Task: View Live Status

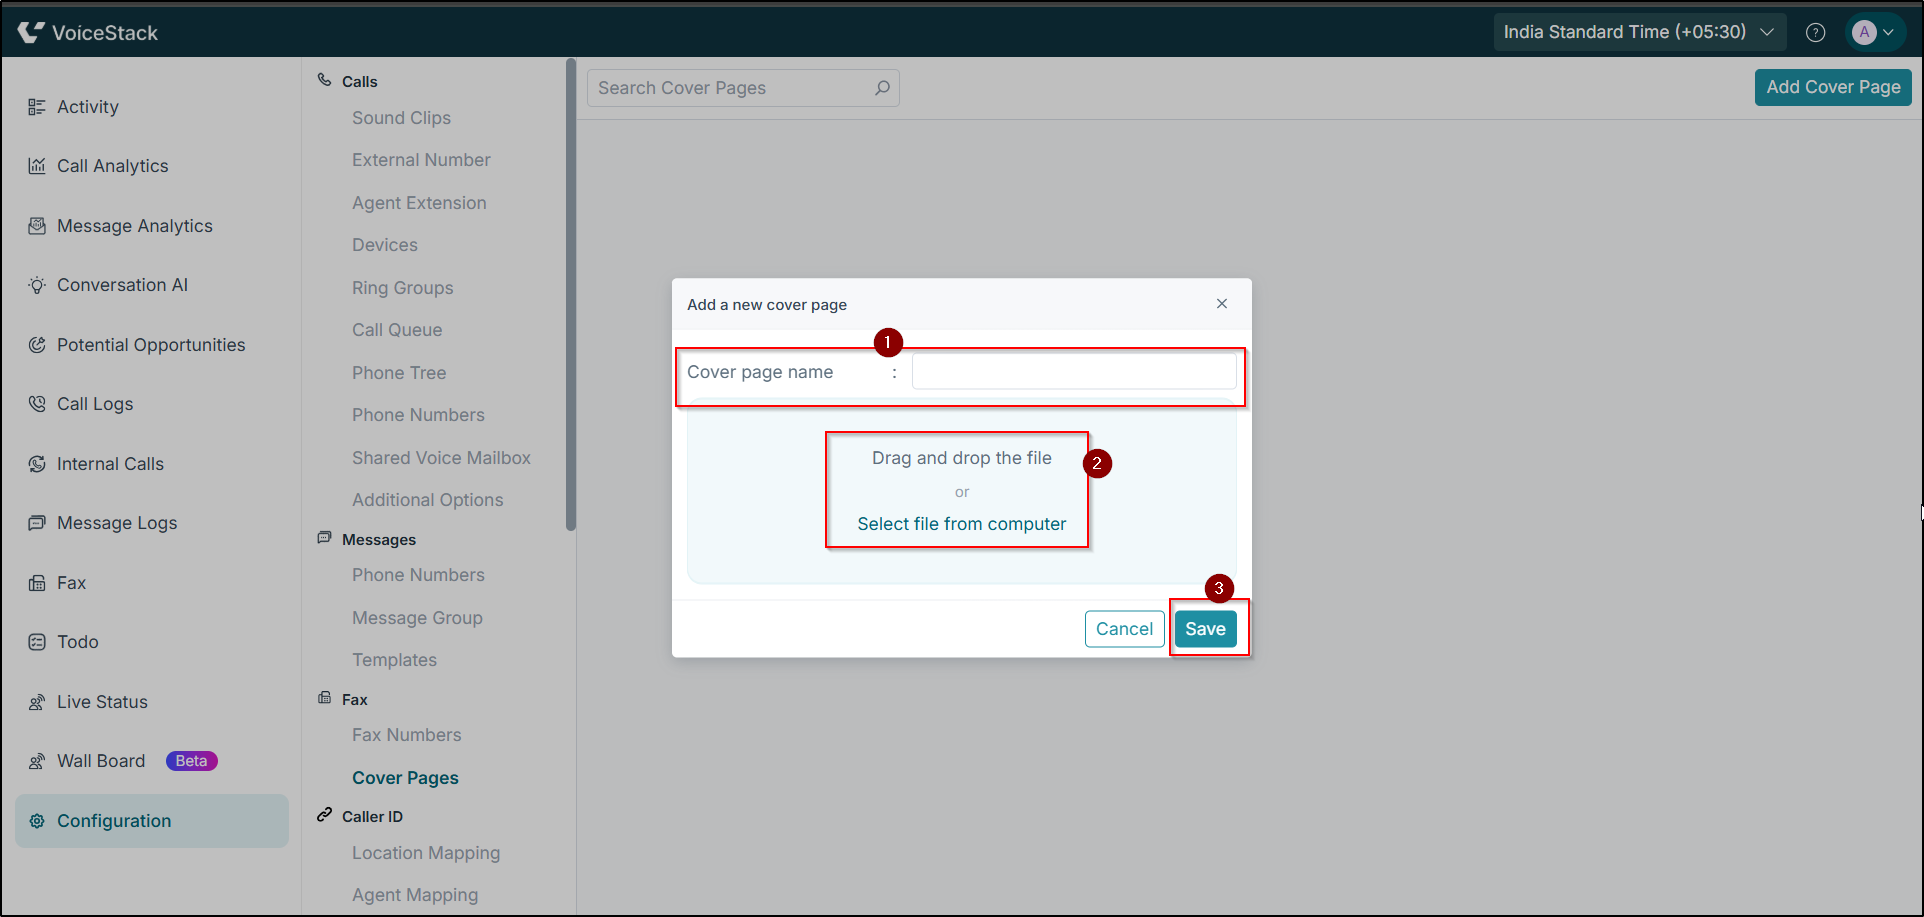Action: coord(101,701)
